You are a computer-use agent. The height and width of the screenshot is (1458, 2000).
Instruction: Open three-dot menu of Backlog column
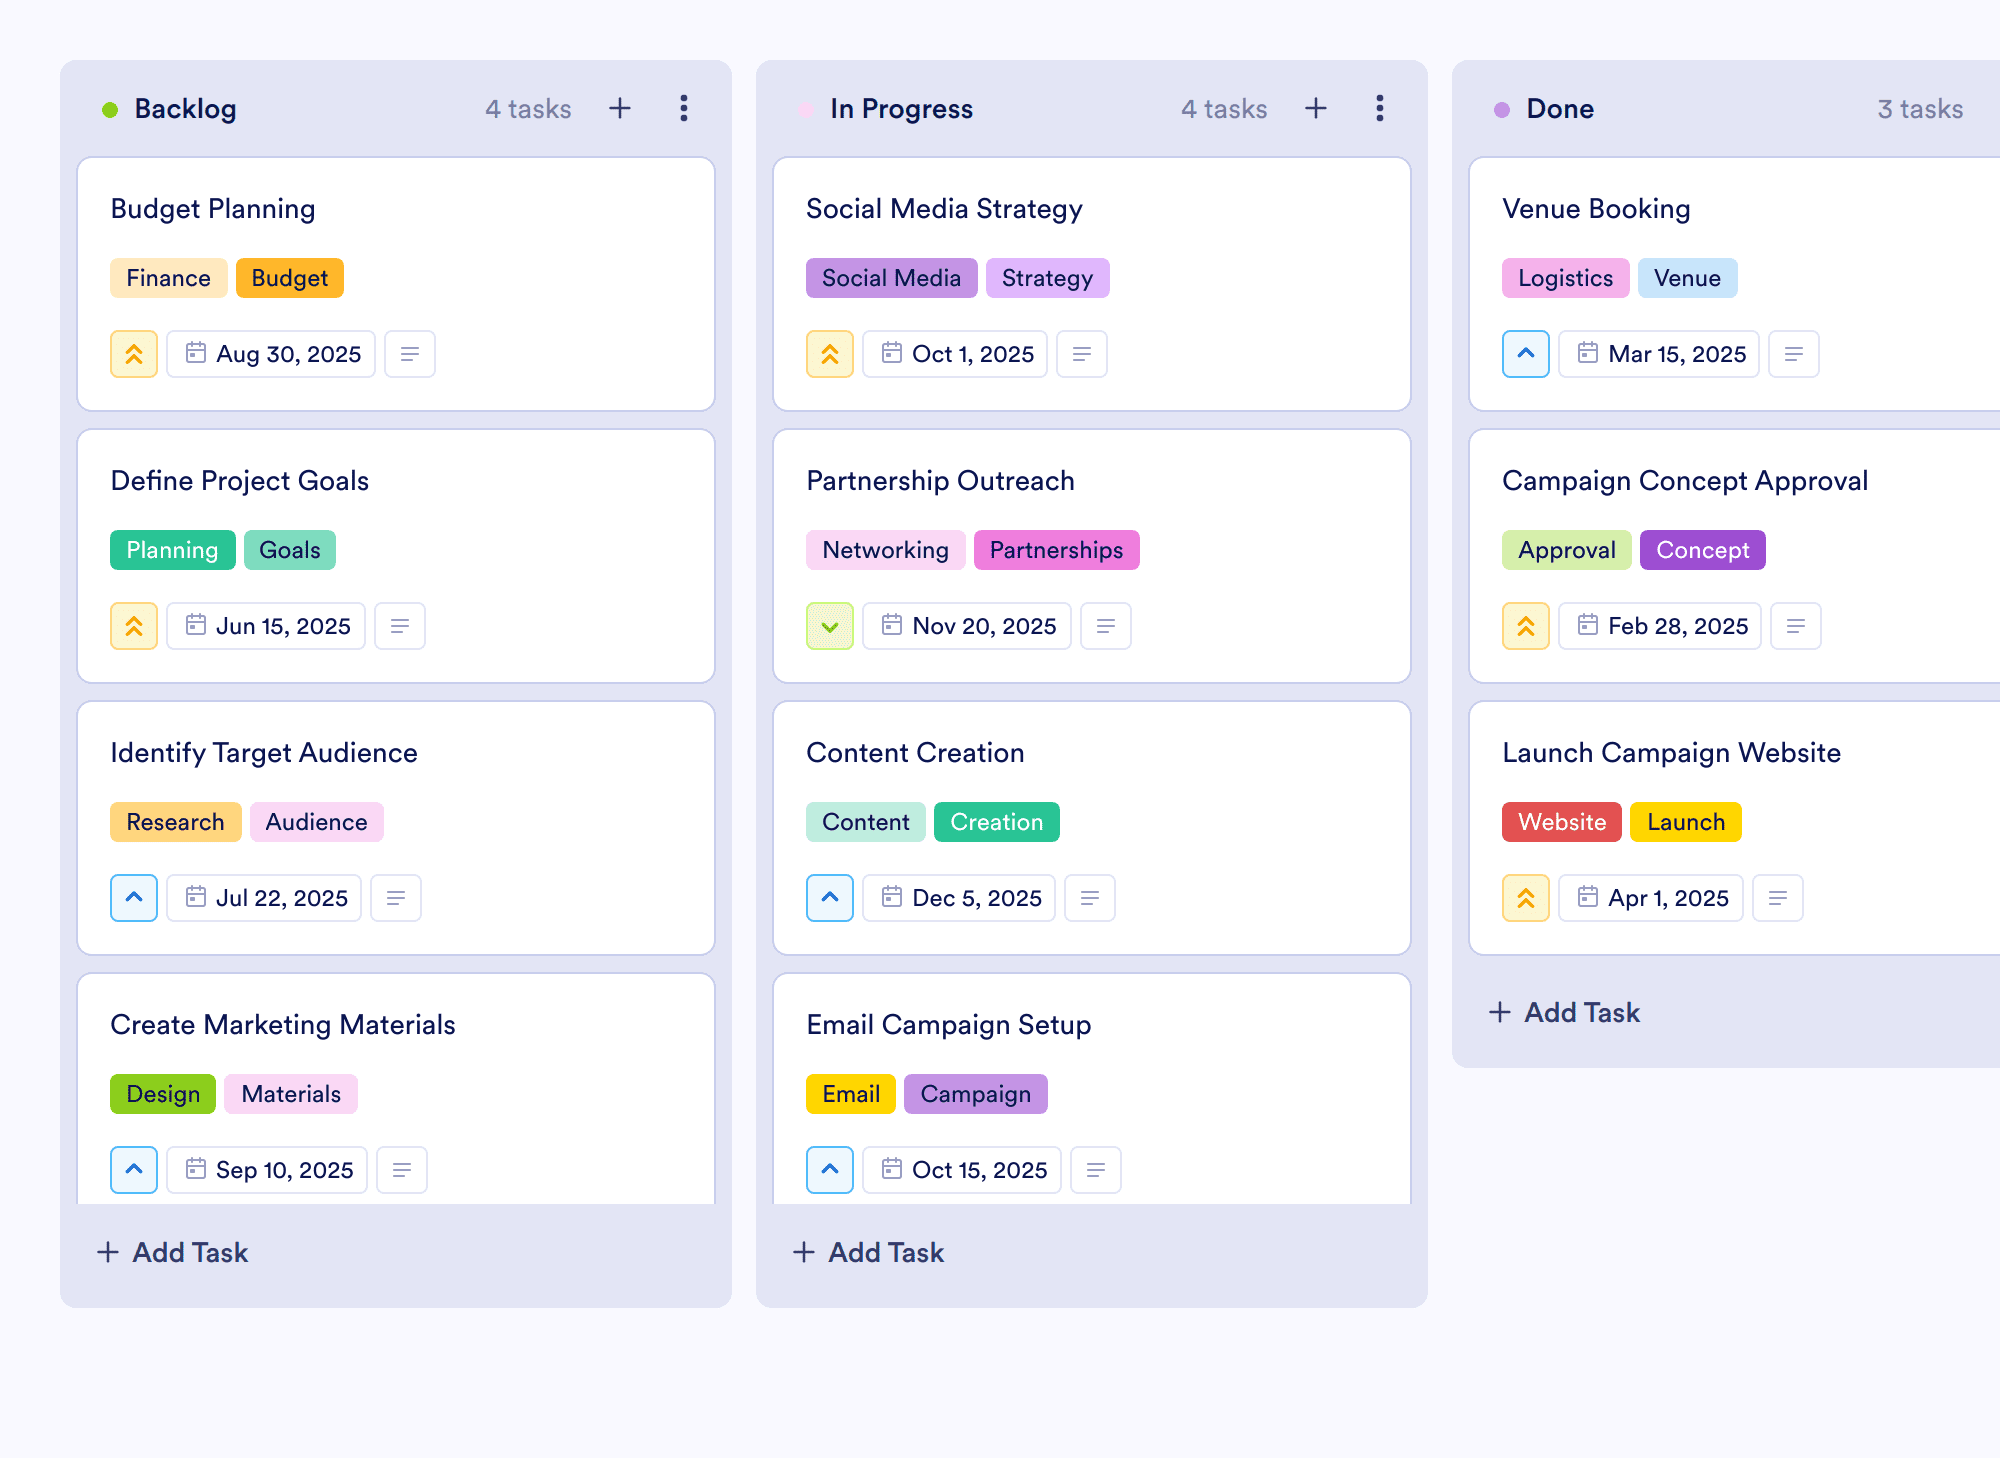coord(684,108)
